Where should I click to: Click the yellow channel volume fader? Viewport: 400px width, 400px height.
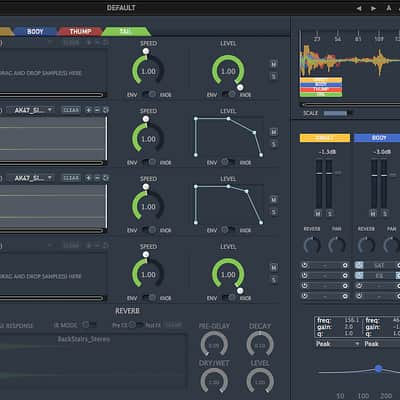tap(324, 184)
